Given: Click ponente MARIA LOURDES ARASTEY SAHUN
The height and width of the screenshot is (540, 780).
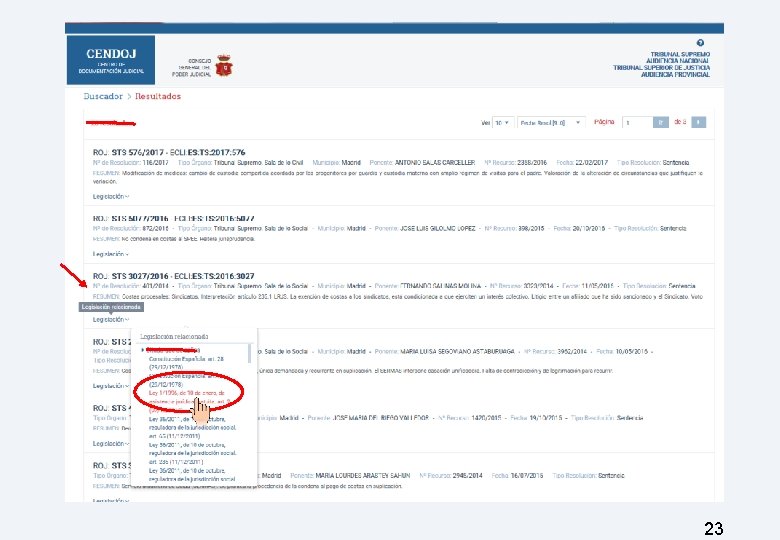Looking at the screenshot, I should pyautogui.click(x=363, y=476).
